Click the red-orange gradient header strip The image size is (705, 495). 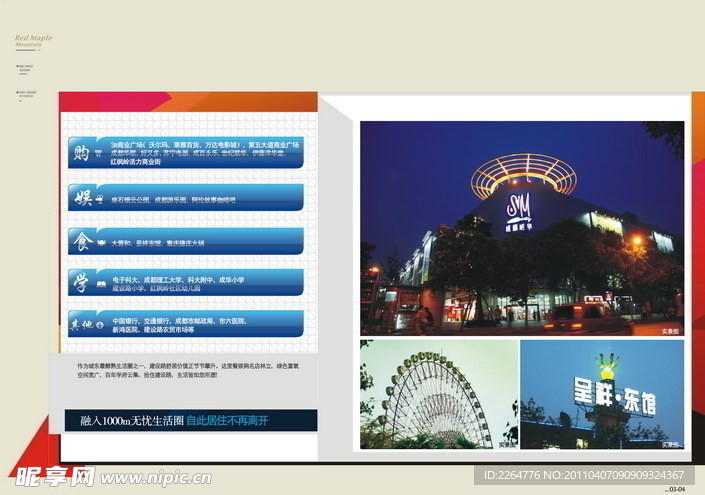(188, 101)
